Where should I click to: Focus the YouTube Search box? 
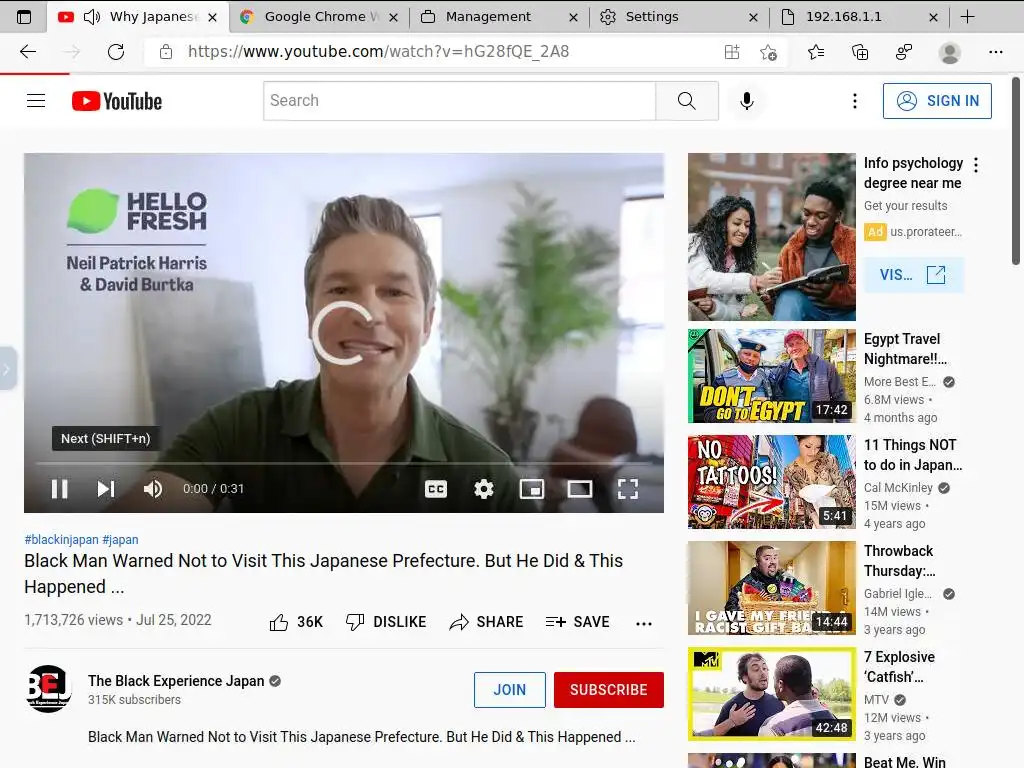[459, 101]
